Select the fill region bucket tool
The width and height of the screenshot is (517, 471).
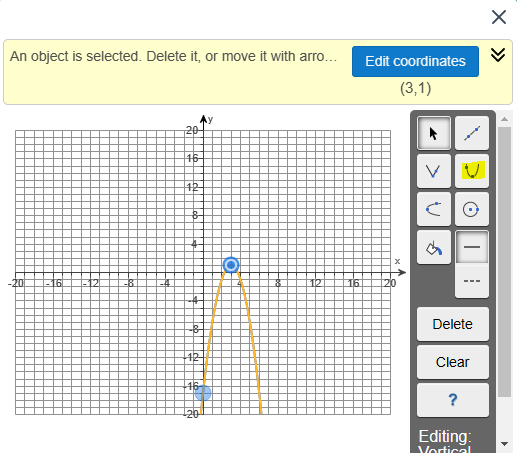pyautogui.click(x=434, y=247)
